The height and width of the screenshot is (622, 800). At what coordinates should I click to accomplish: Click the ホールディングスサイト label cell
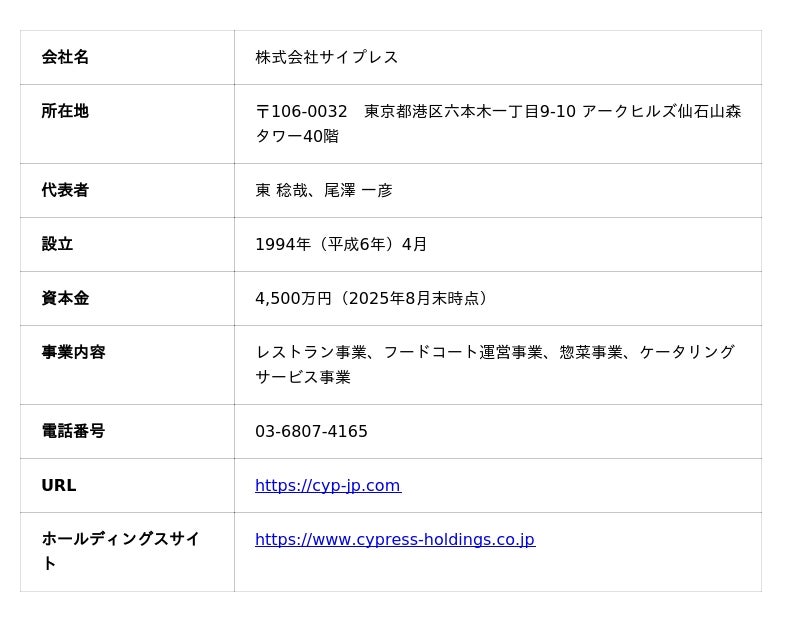coord(127,552)
